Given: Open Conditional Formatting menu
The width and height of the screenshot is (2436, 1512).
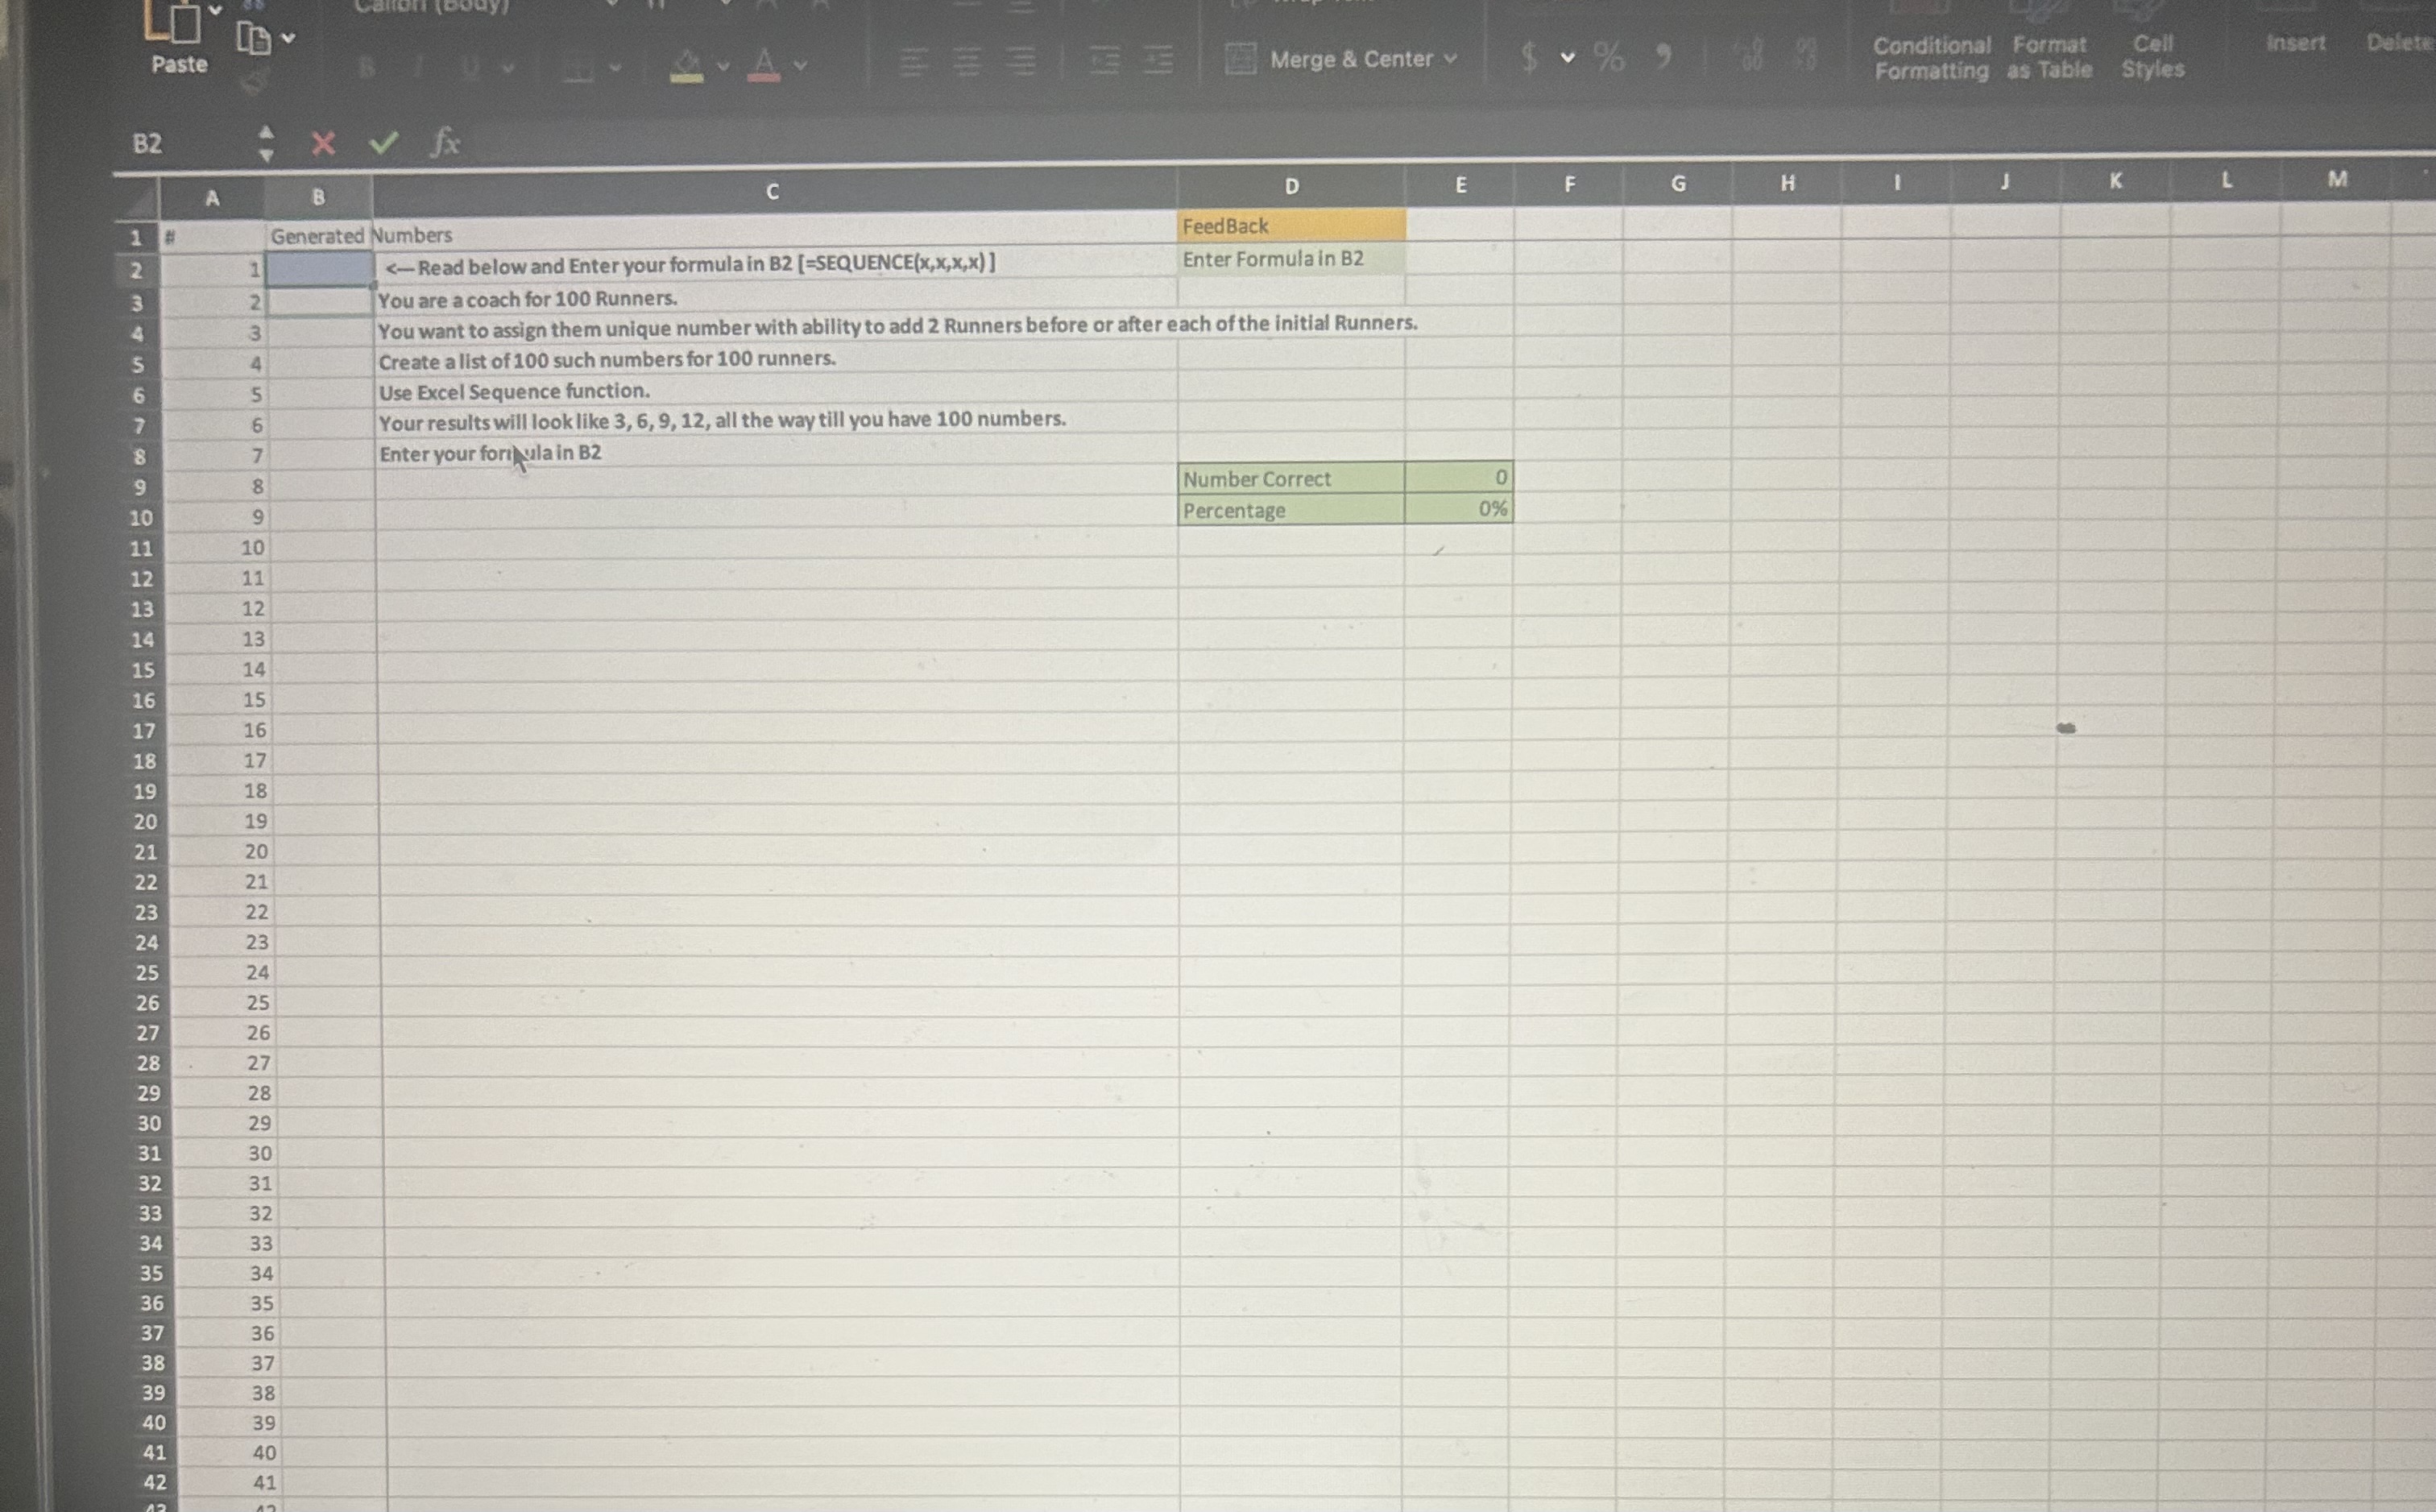Looking at the screenshot, I should [1931, 58].
